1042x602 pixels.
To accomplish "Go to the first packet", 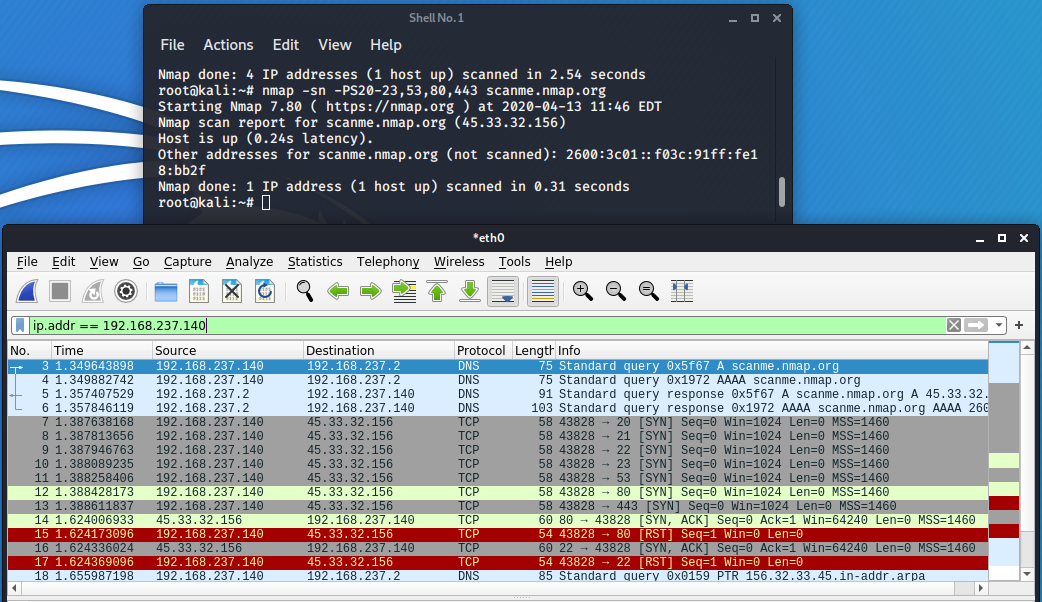I will click(436, 291).
